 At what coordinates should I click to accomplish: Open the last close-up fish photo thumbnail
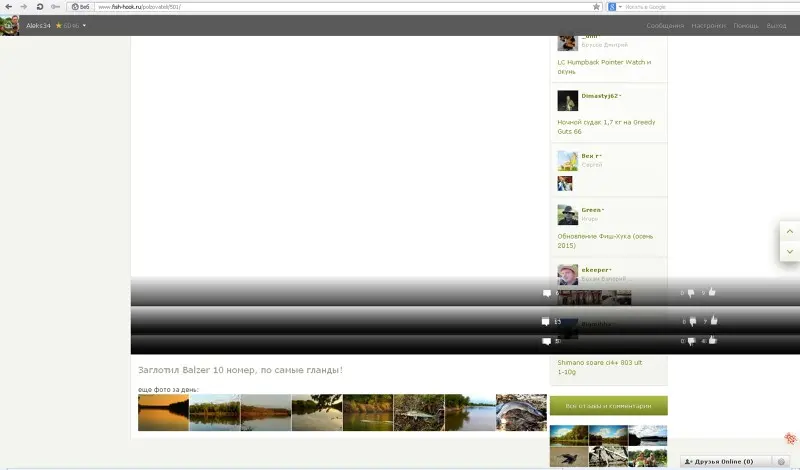[521, 412]
